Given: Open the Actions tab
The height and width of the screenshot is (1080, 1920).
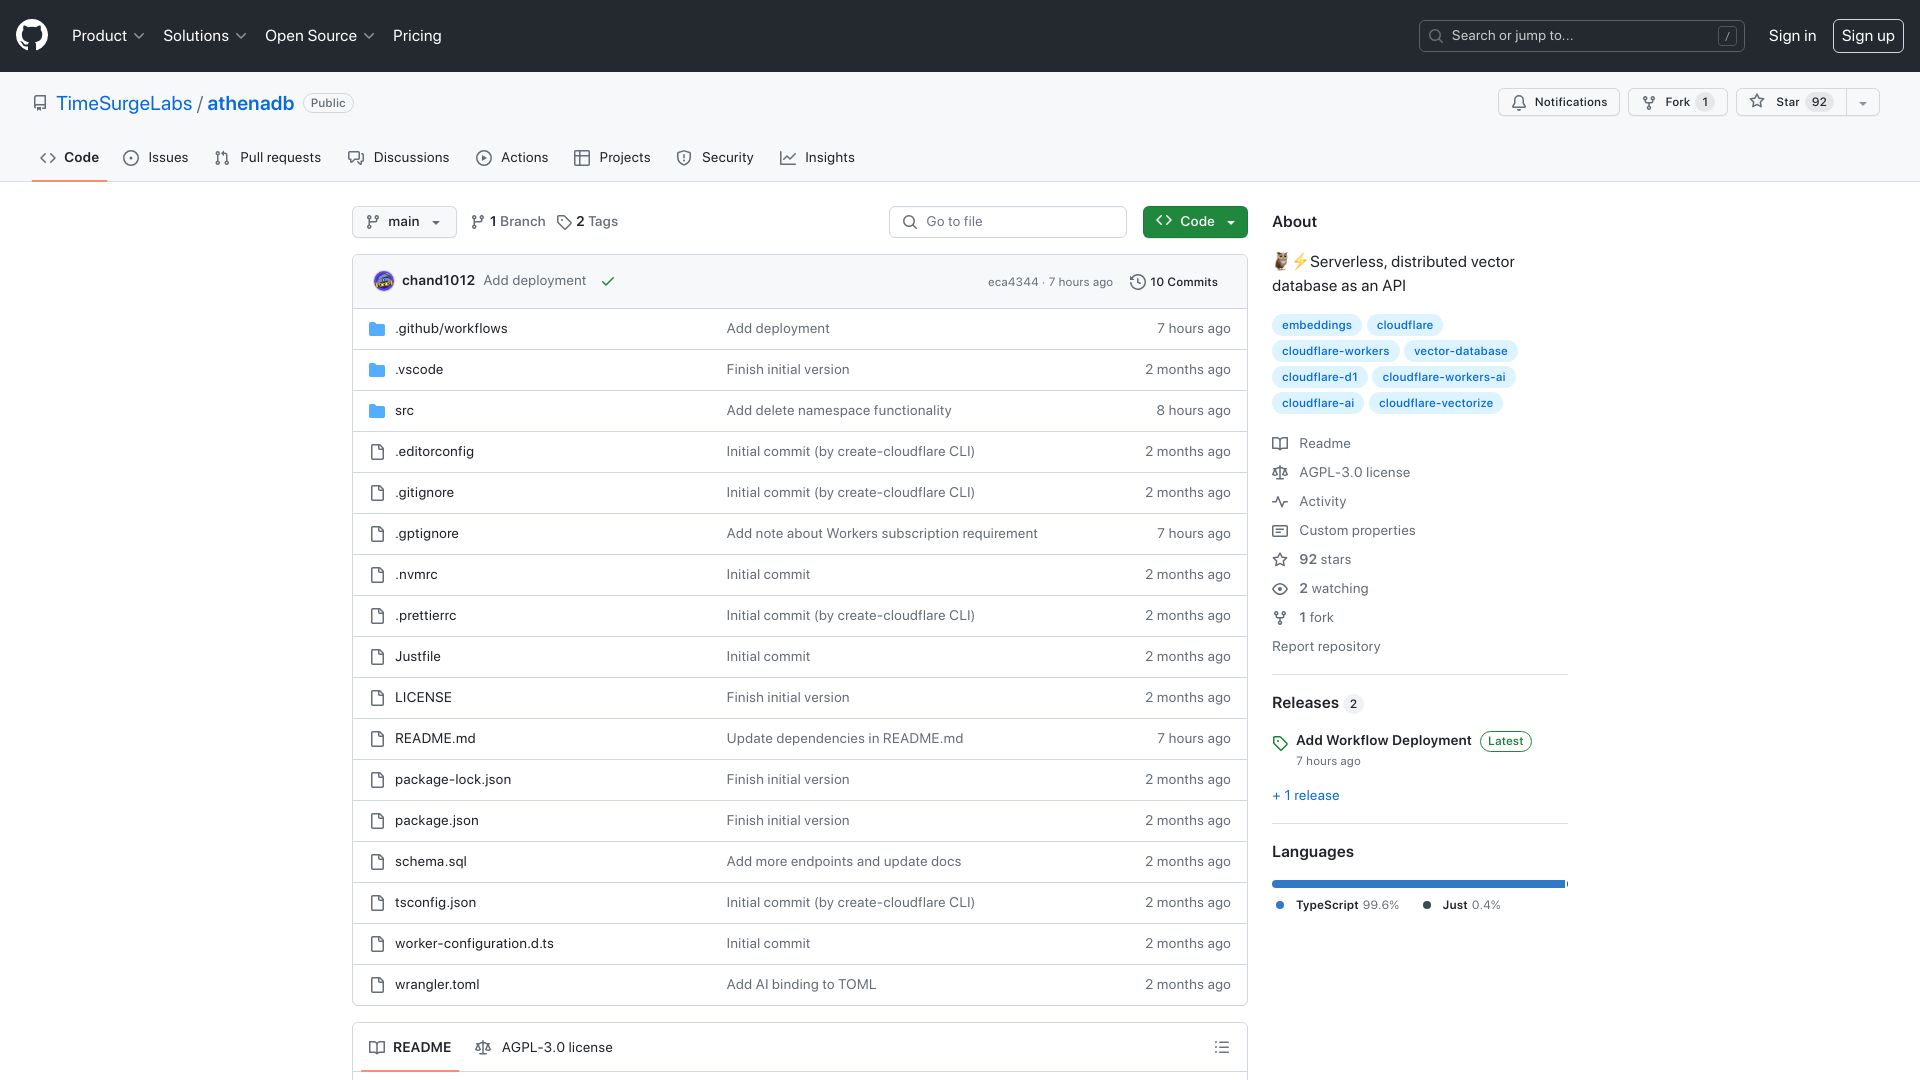Looking at the screenshot, I should click(x=512, y=158).
